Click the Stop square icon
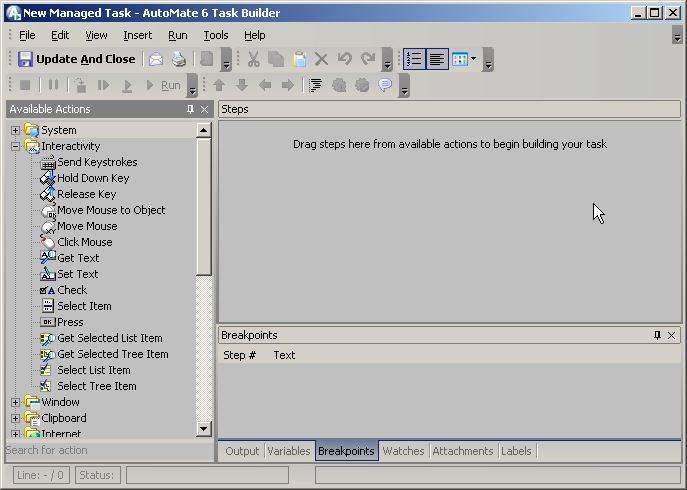This screenshot has height=490, width=687. 25,85
